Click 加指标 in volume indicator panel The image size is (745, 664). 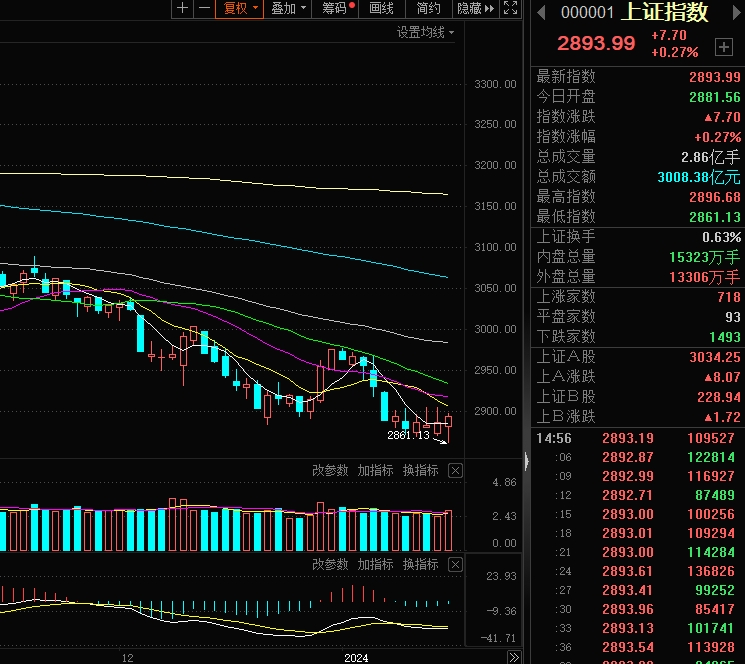click(x=375, y=470)
